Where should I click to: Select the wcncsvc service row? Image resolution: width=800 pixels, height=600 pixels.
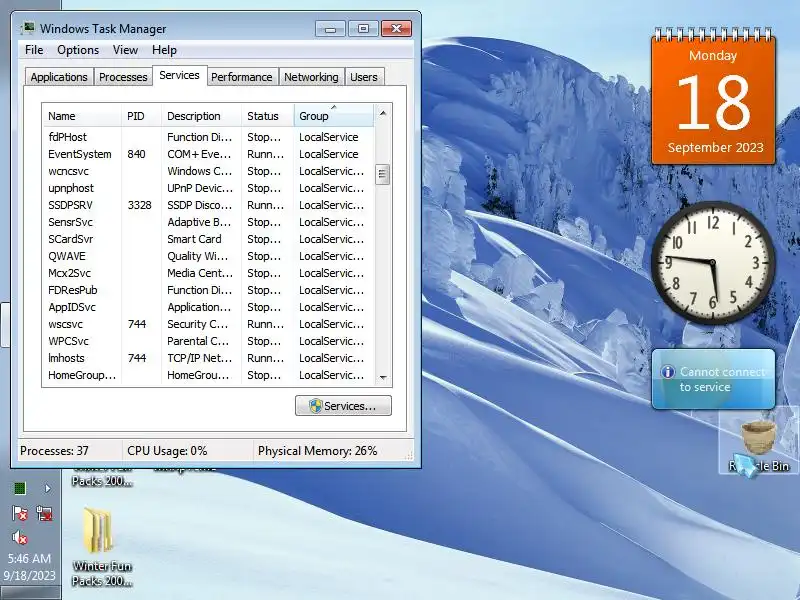(x=209, y=171)
